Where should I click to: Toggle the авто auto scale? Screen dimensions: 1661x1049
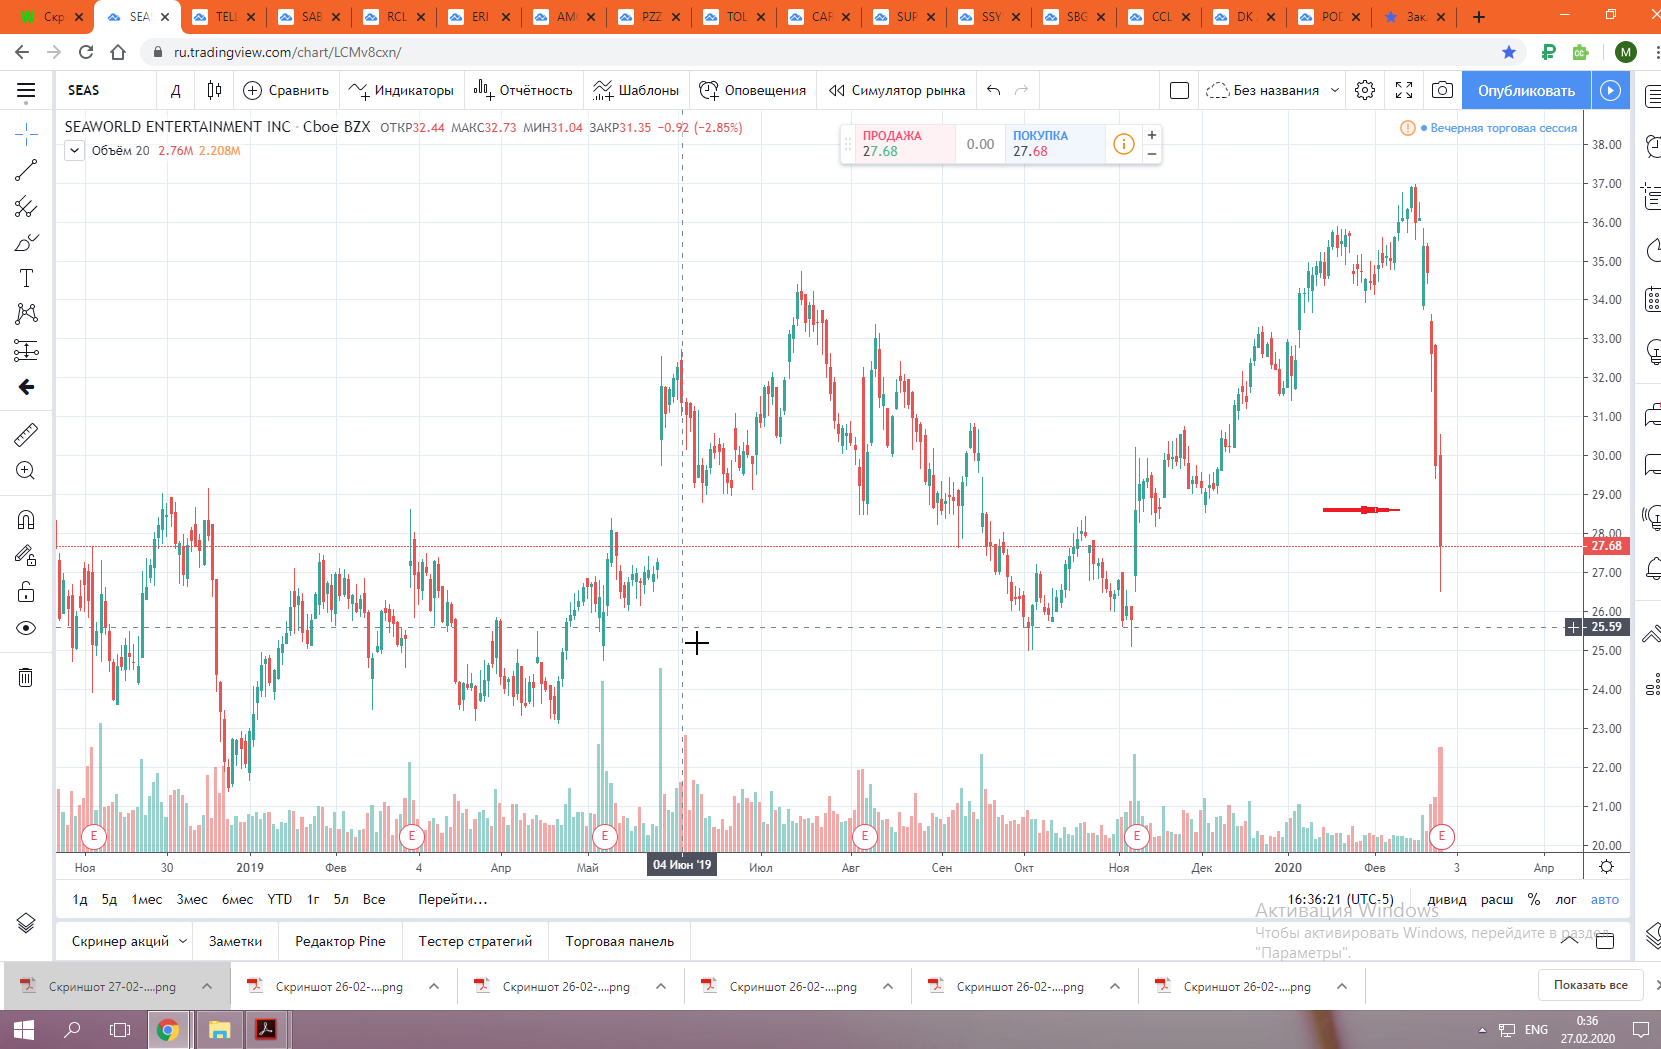click(1605, 899)
